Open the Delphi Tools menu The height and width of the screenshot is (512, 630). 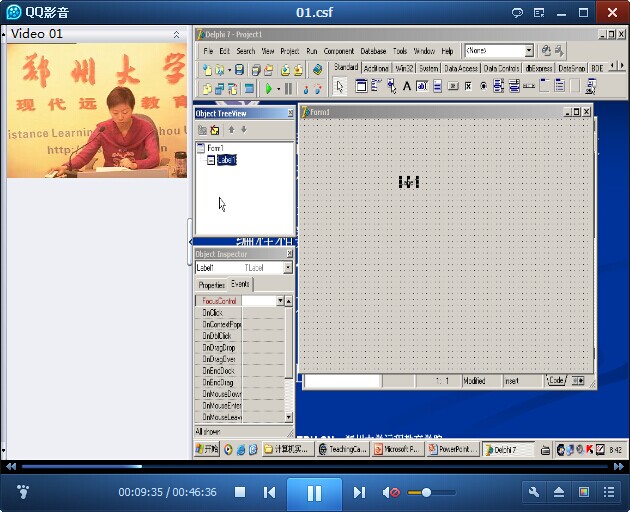pos(400,51)
